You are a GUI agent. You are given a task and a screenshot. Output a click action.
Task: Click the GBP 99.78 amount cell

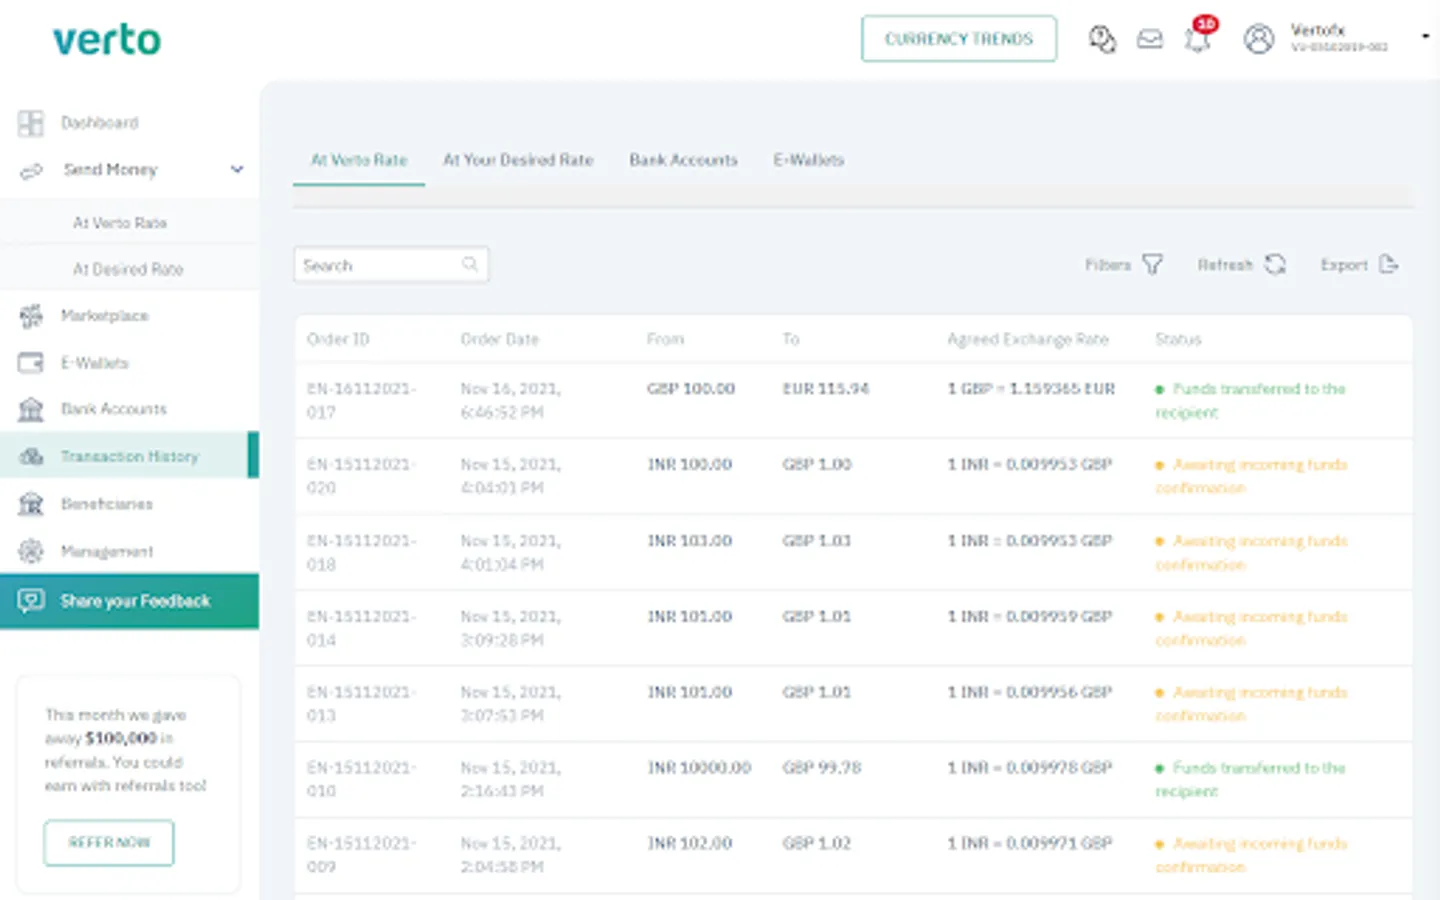pos(822,767)
